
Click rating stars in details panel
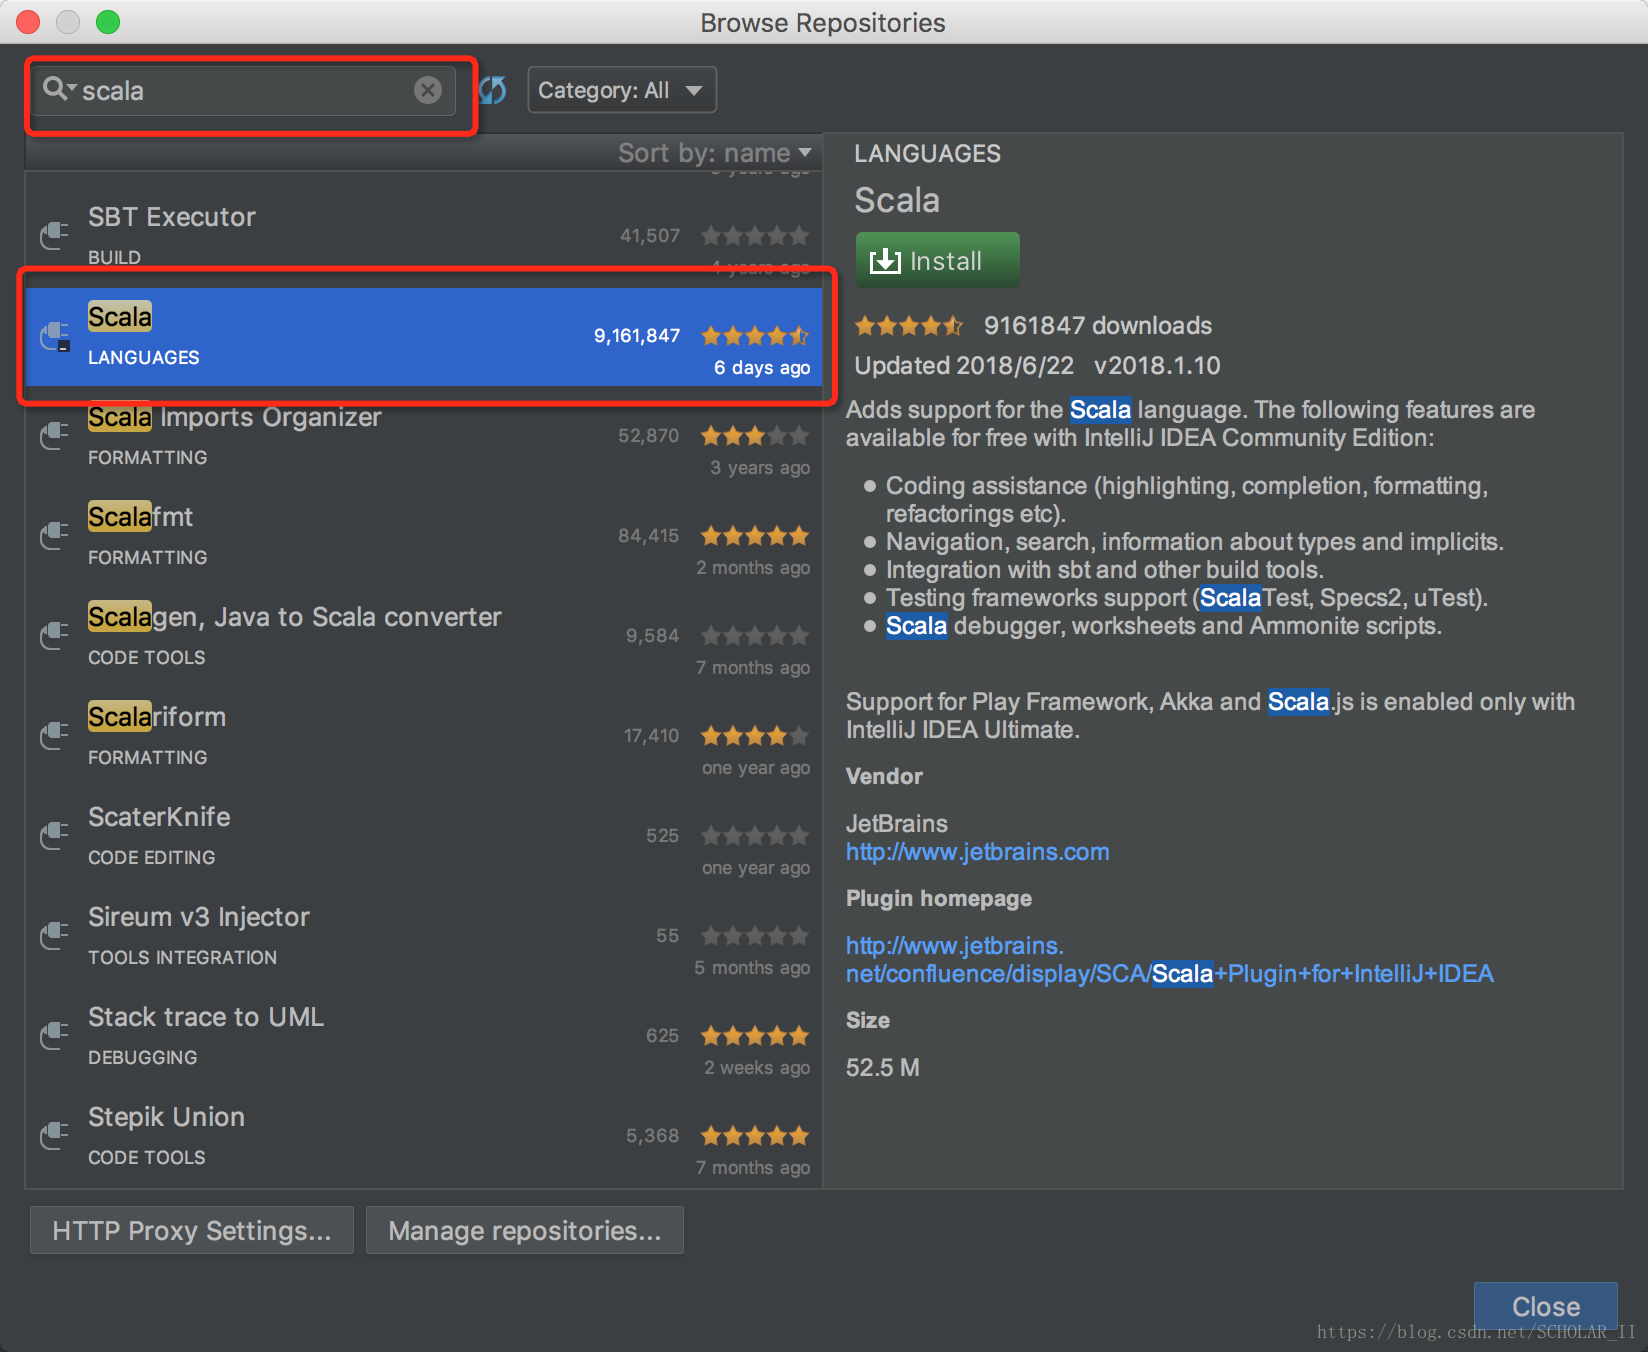(x=909, y=325)
